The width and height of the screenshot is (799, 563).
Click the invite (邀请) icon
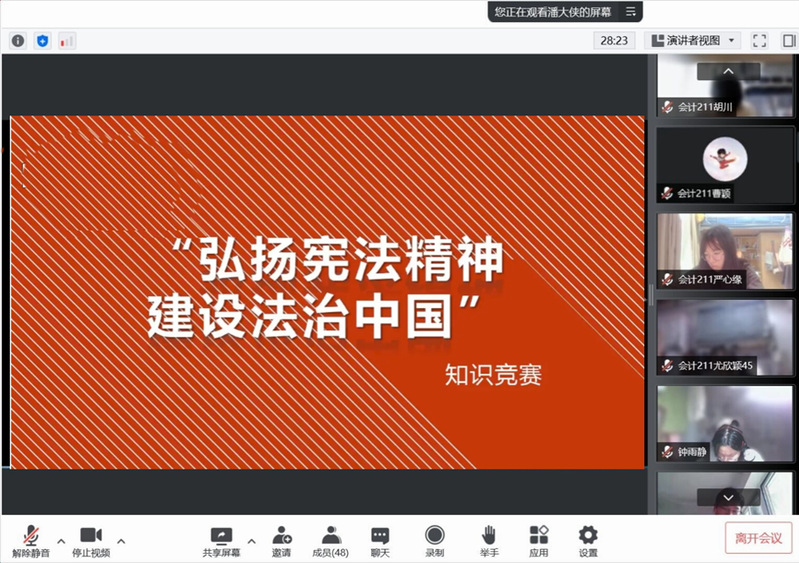point(282,539)
